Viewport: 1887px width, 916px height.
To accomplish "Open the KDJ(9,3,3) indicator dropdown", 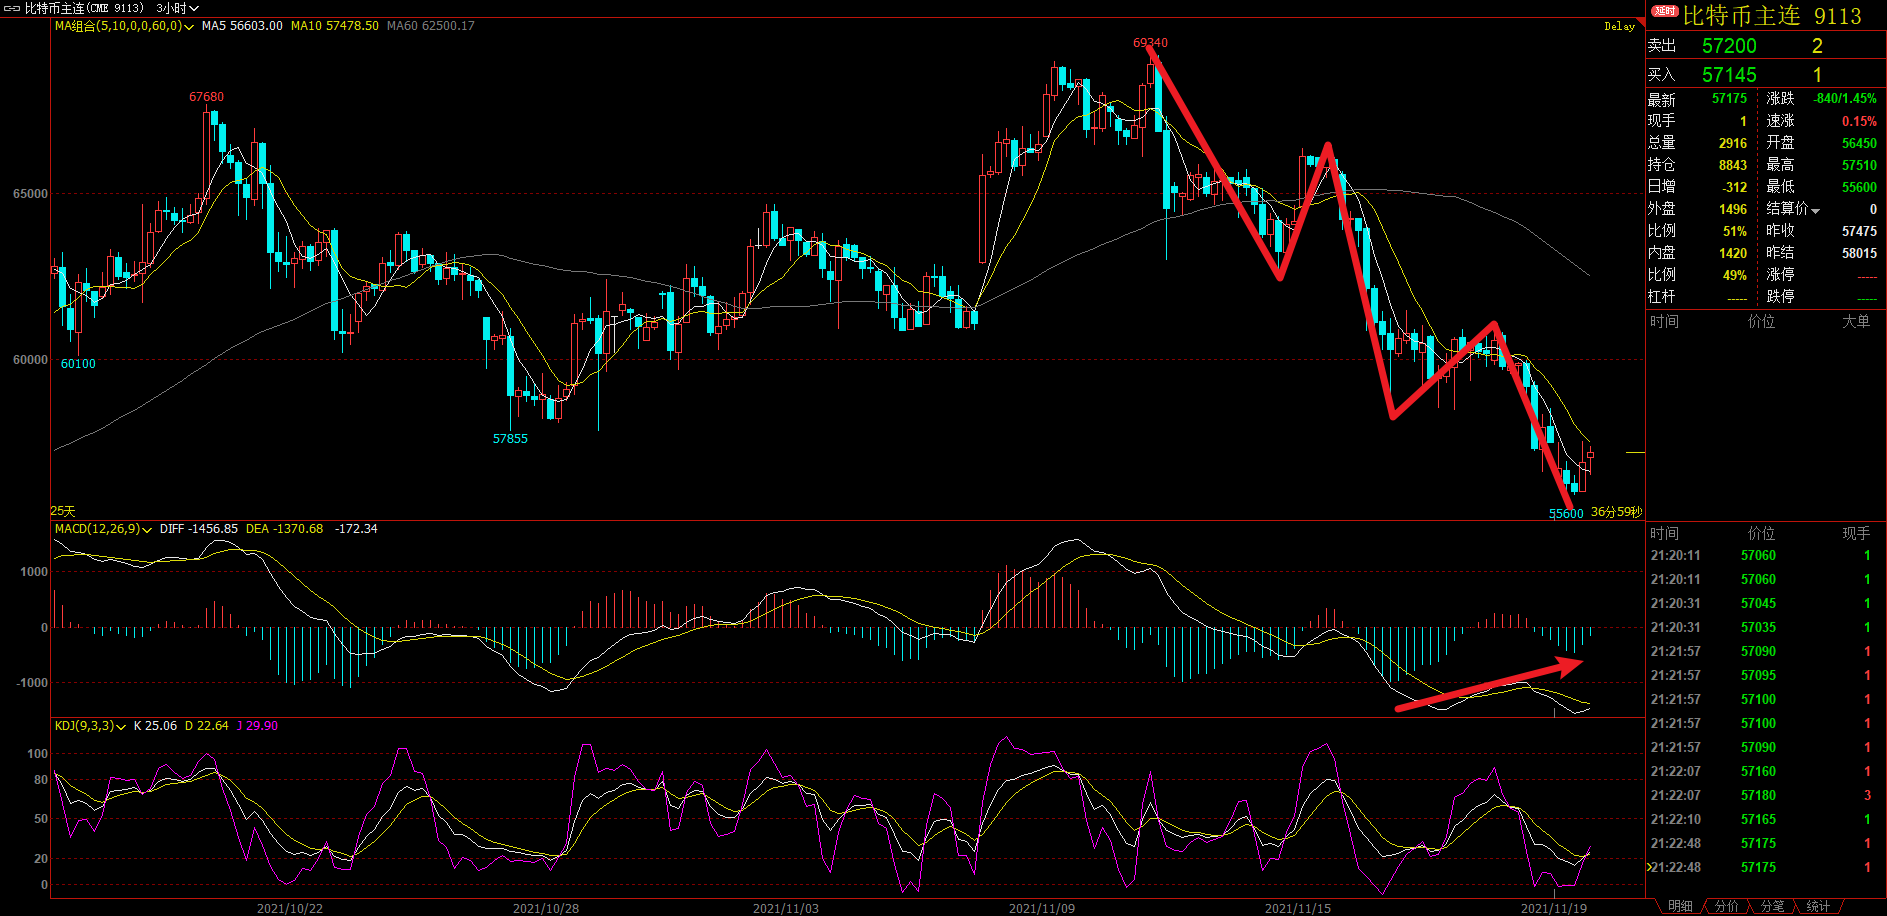I will click(121, 727).
